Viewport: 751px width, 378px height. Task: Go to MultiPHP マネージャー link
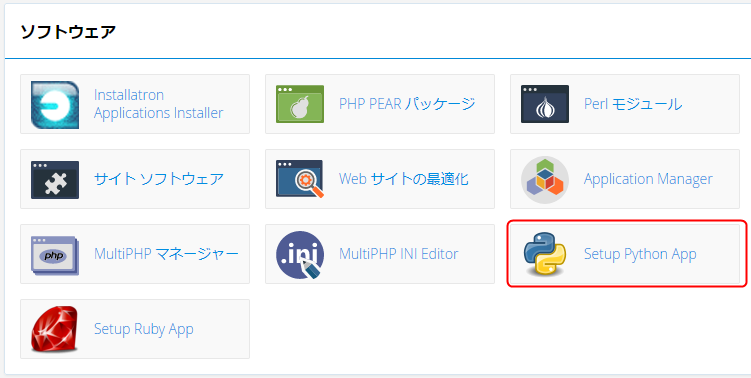click(x=166, y=253)
